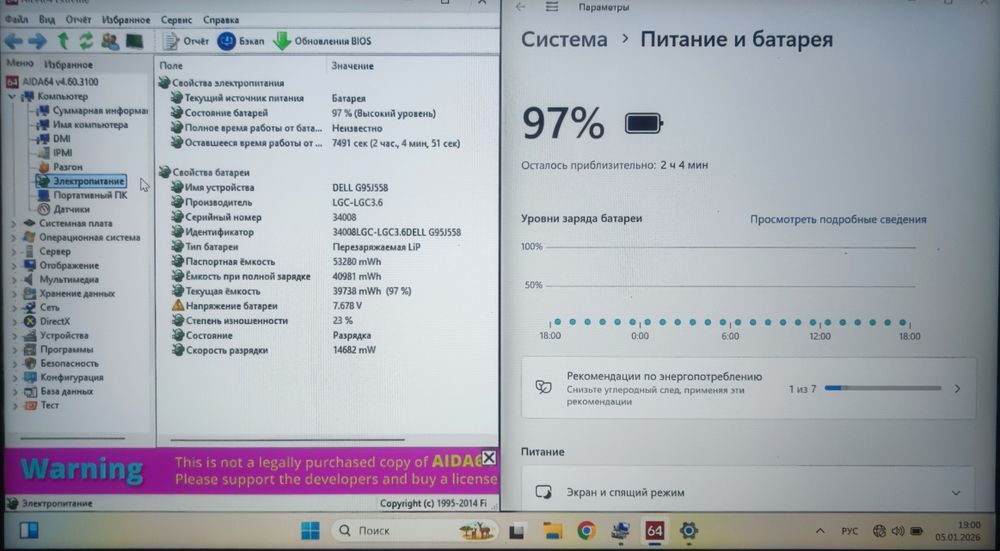Image resolution: width=1000 pixels, height=551 pixels.
Task: Click the Устройства tree icon
Action: coord(29,335)
